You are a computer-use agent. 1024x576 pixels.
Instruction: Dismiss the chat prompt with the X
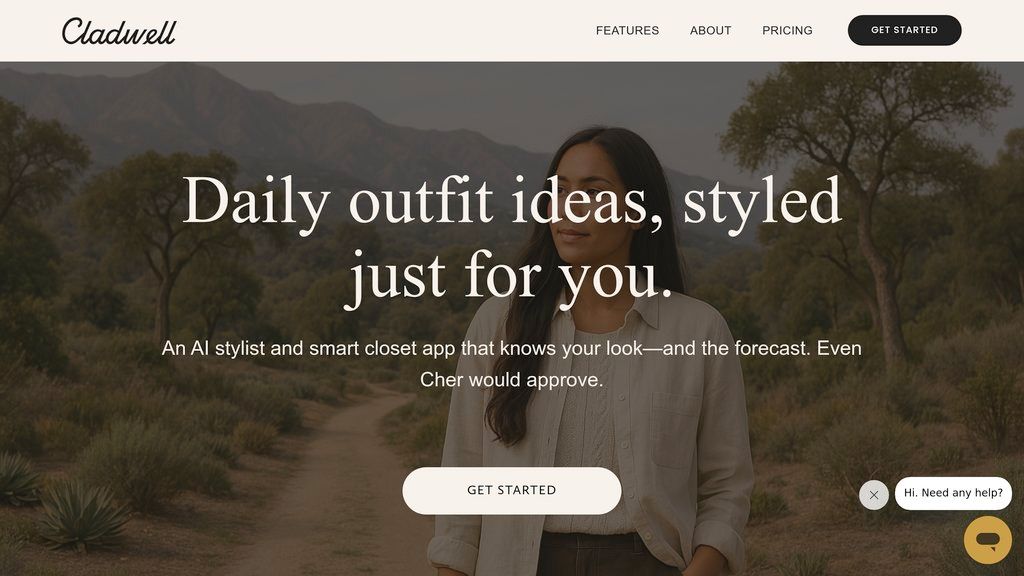coord(874,495)
